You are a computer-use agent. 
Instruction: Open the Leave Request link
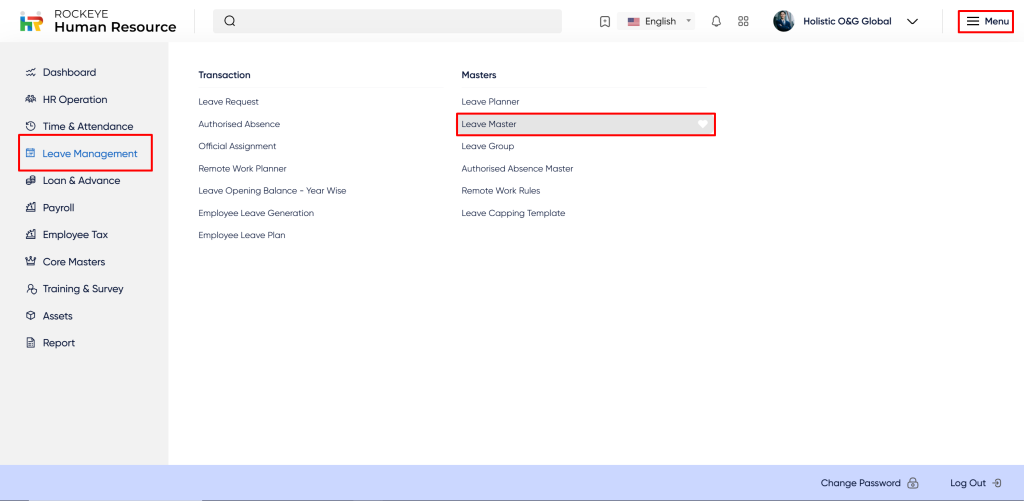tap(228, 102)
